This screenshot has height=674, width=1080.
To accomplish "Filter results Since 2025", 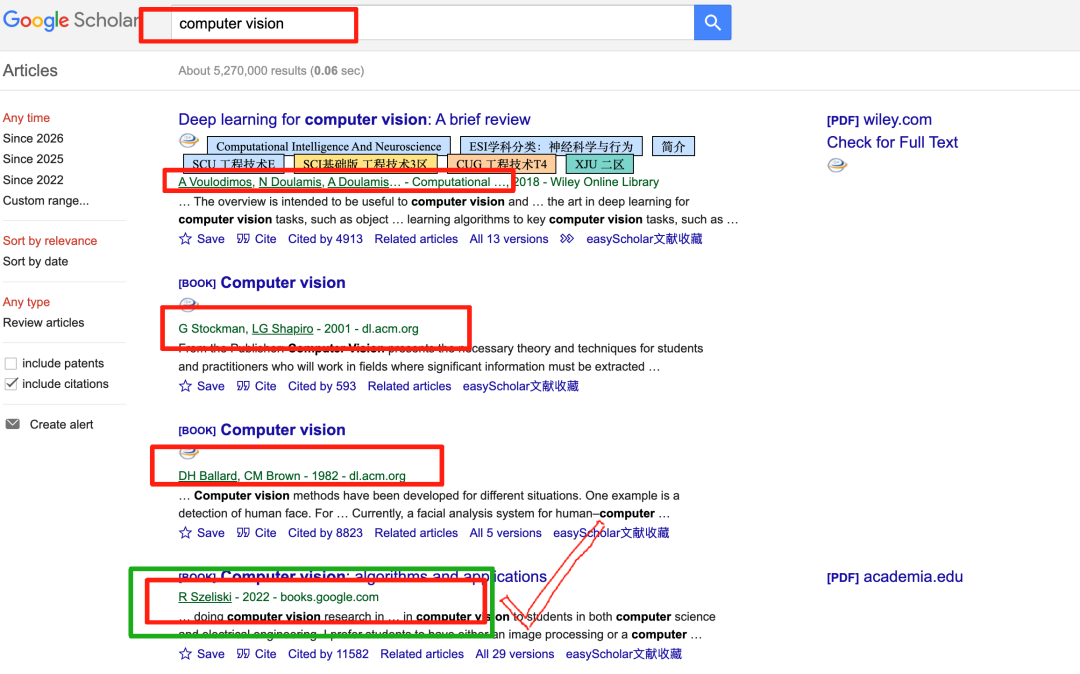I will point(33,159).
